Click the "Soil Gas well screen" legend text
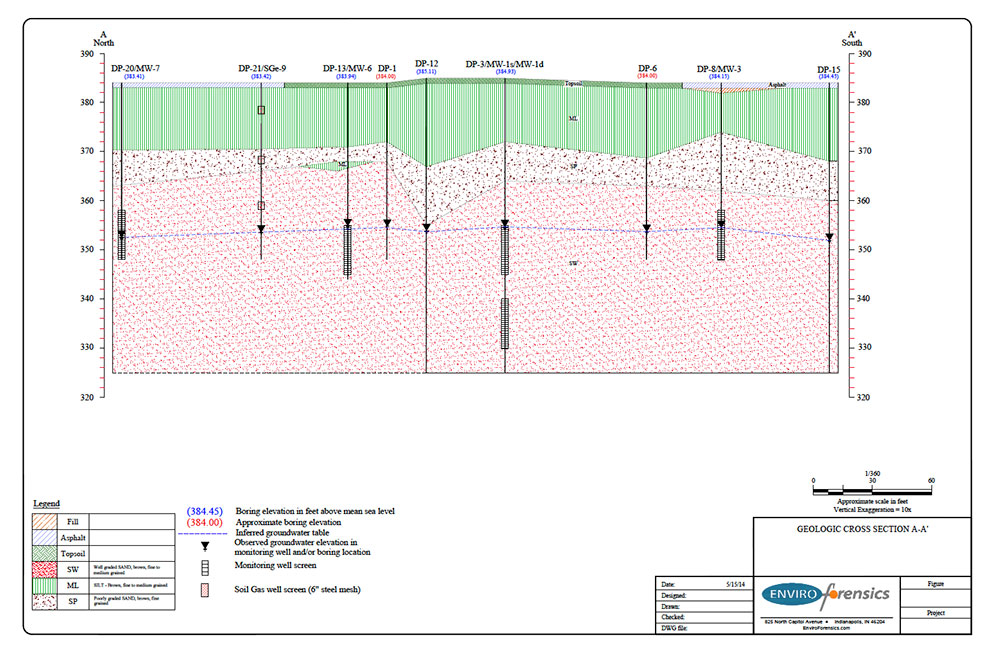This screenshot has width=1000, height=647. (x=297, y=590)
